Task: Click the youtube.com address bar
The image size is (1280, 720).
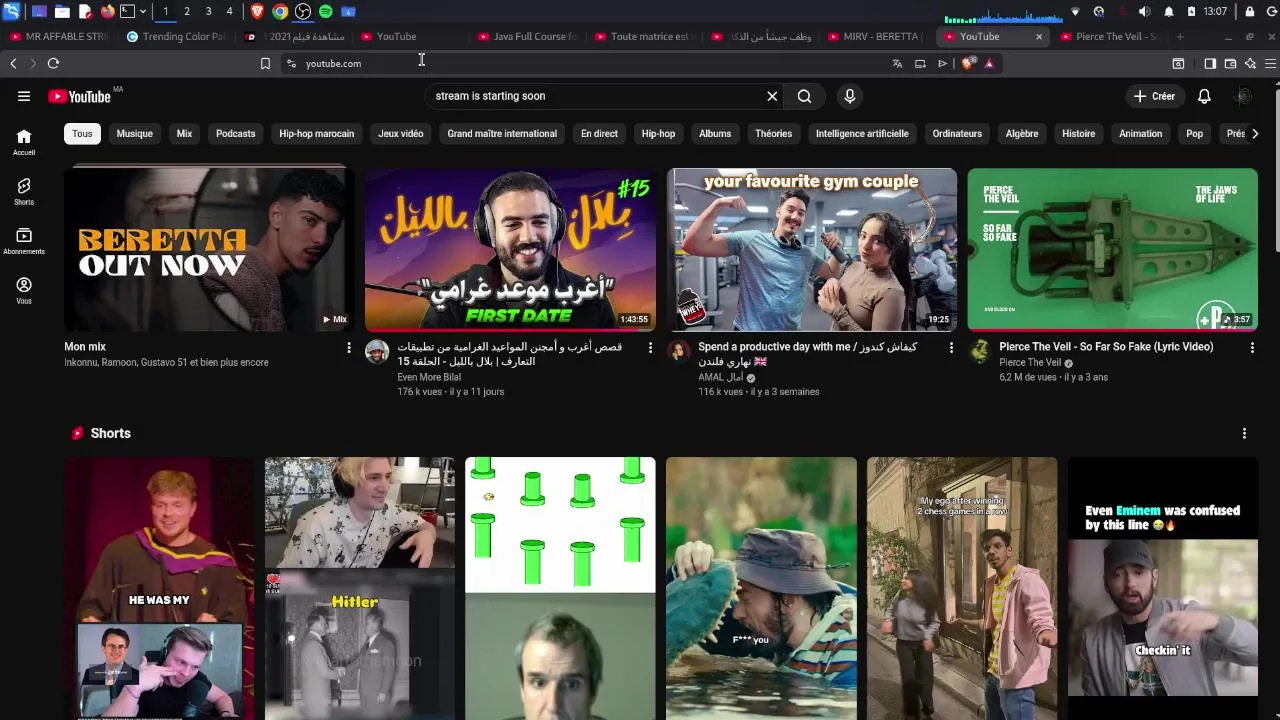Action: pyautogui.click(x=580, y=63)
